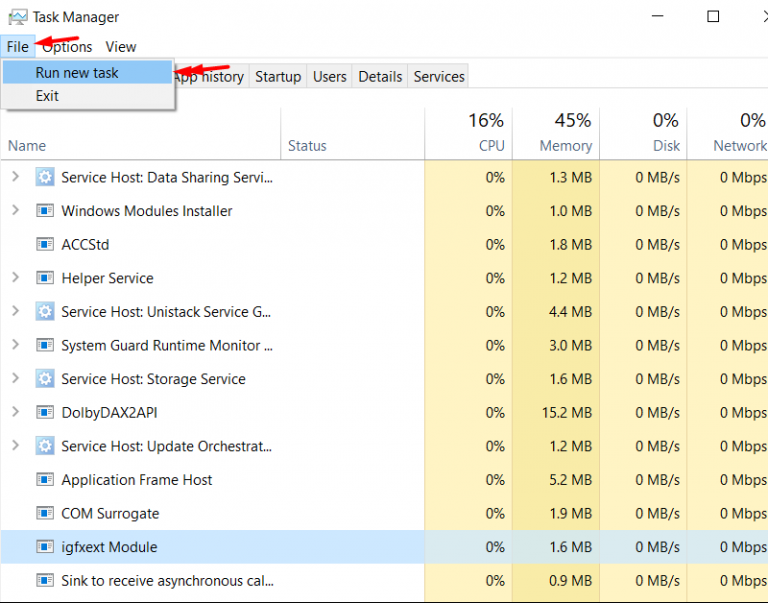Click the Windows Modules Installer process icon

coord(45,211)
